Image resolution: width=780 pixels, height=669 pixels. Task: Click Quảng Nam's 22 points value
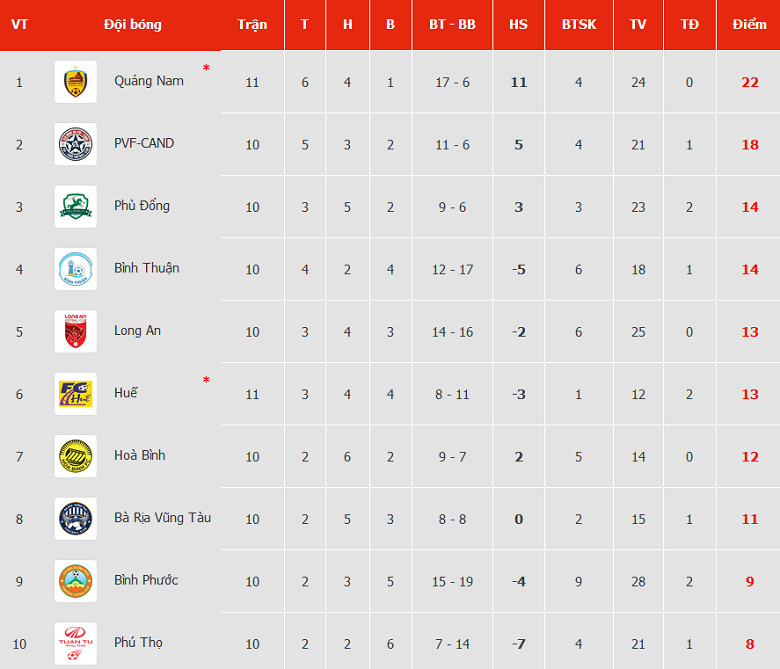750,82
